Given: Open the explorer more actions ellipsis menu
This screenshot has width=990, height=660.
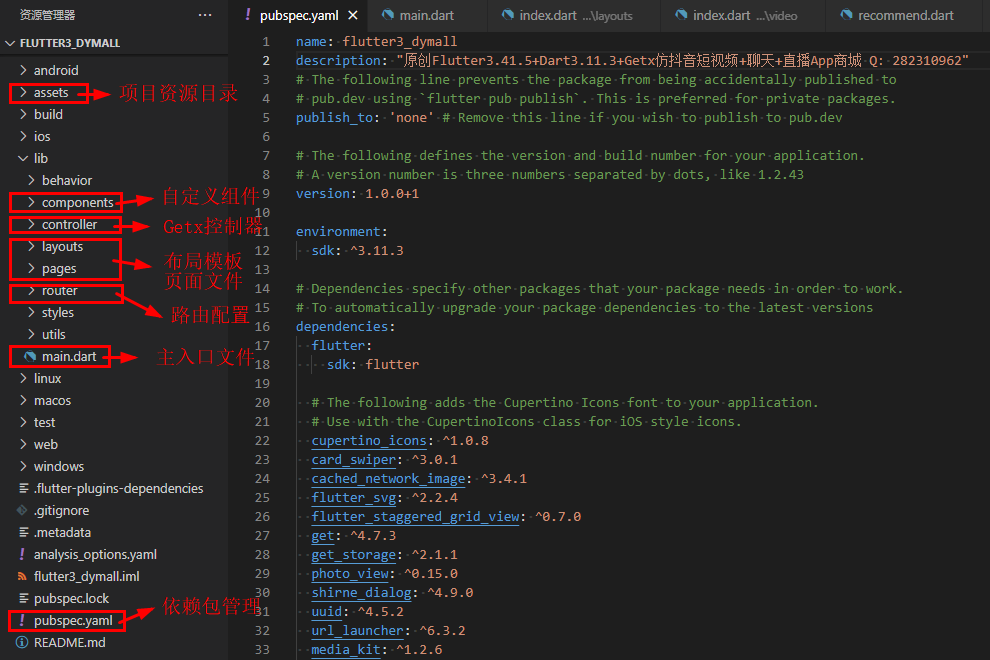Looking at the screenshot, I should click(205, 15).
